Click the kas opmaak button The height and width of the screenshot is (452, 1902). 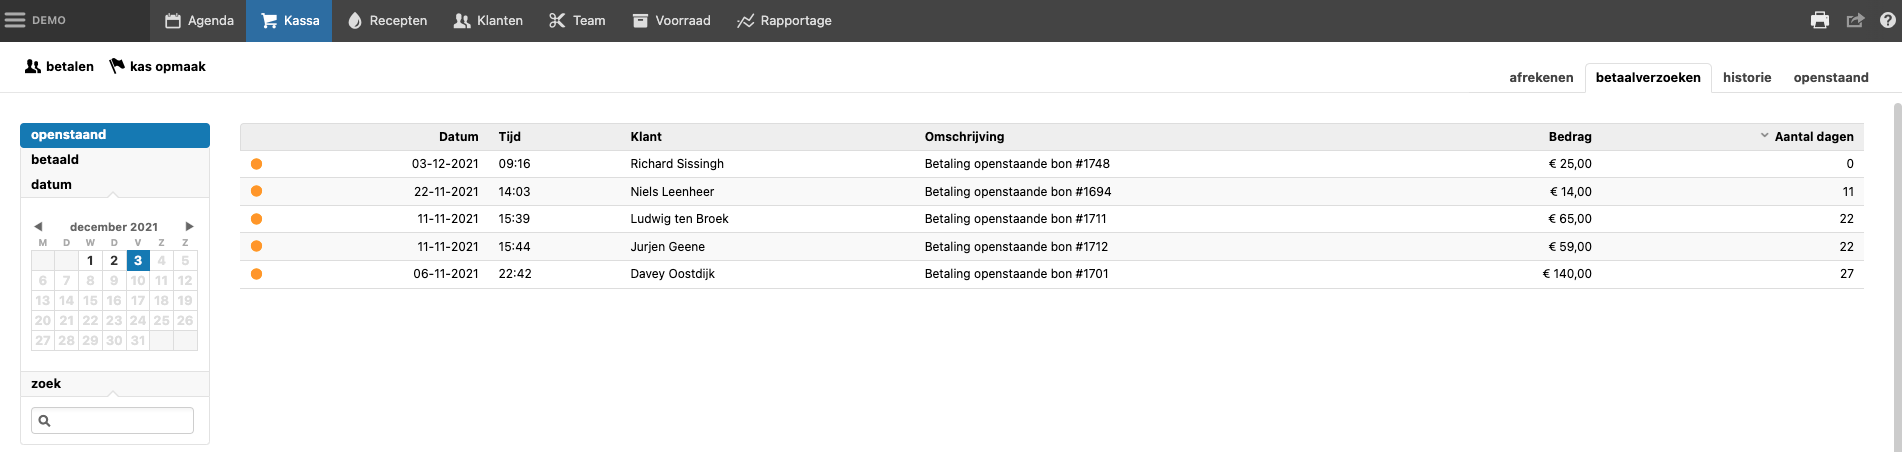pyautogui.click(x=158, y=66)
